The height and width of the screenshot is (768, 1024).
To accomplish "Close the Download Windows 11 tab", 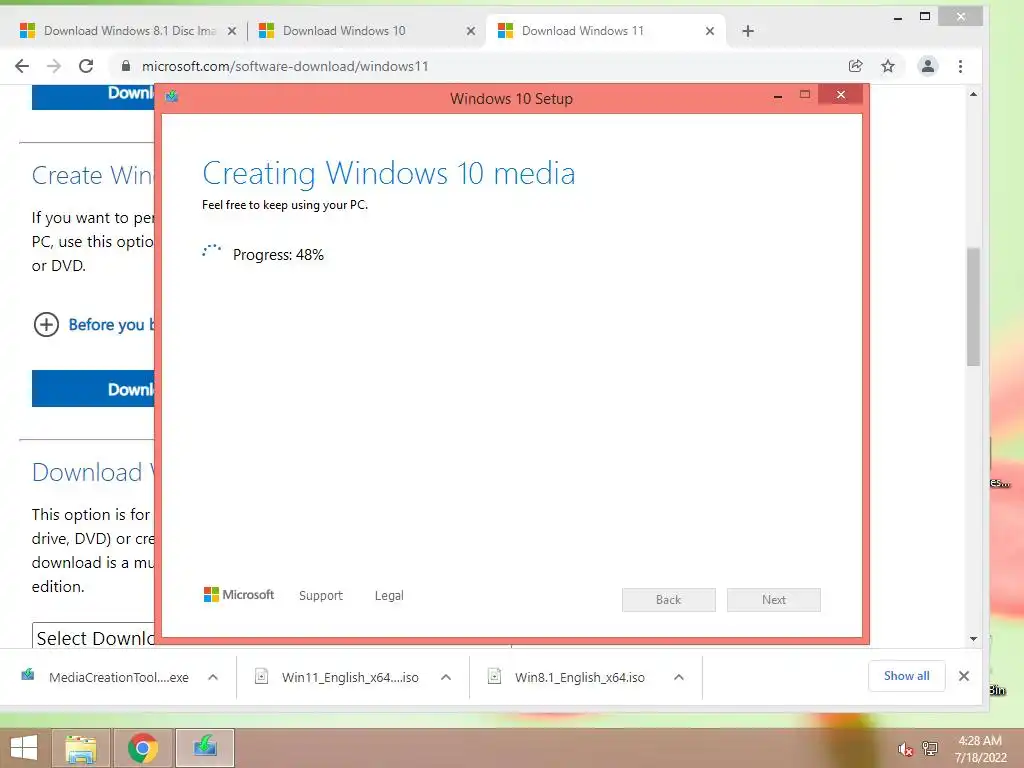I will [710, 31].
